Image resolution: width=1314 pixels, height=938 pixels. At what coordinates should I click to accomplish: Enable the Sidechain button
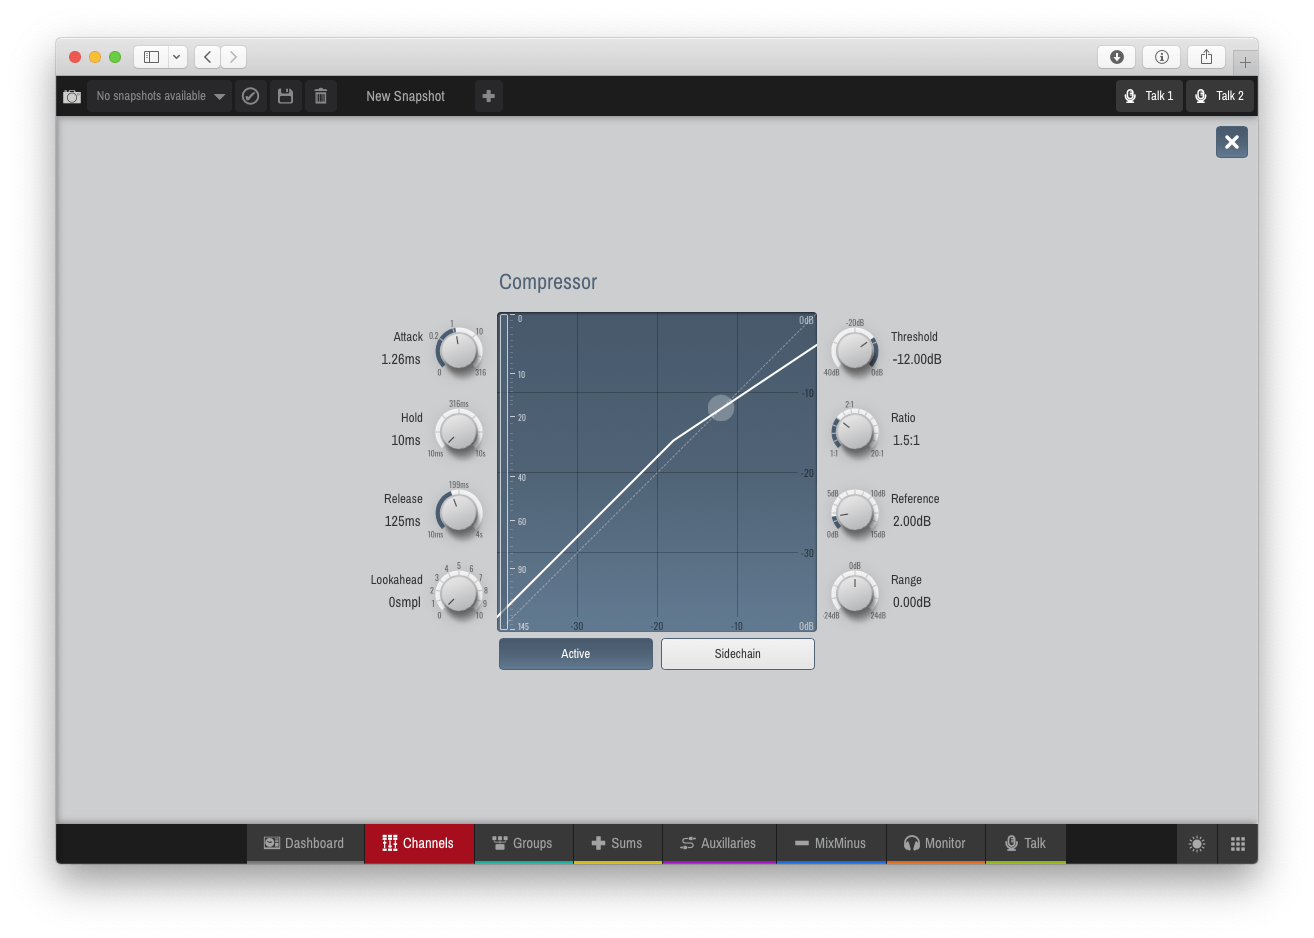click(x=738, y=654)
